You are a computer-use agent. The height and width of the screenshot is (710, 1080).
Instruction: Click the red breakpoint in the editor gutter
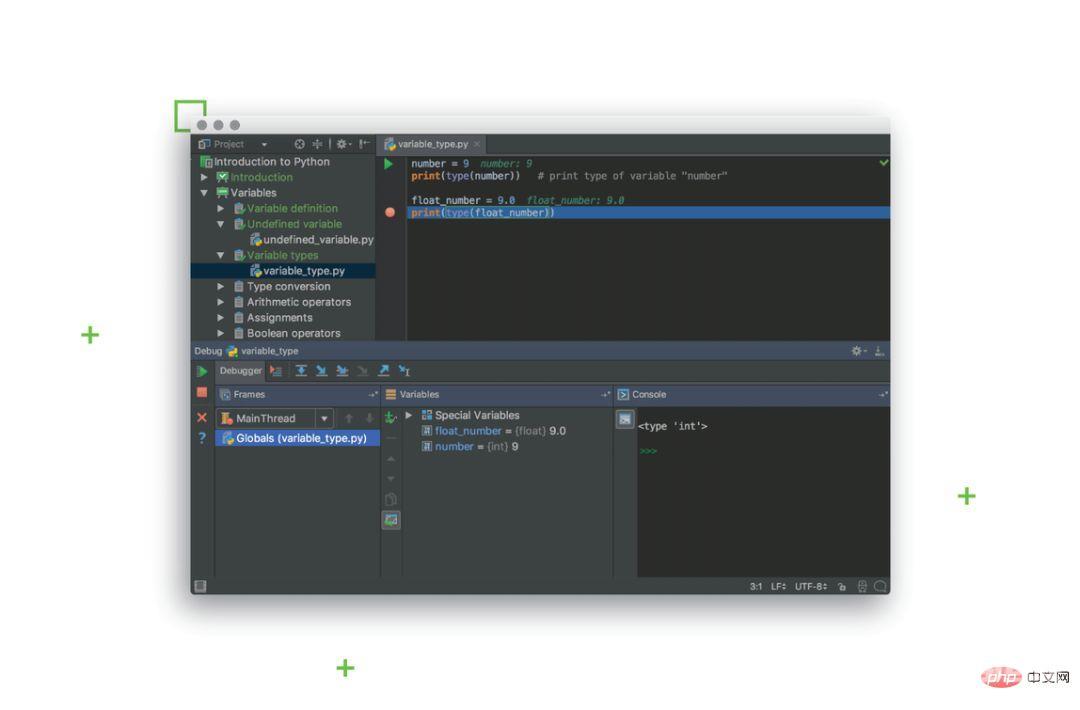(x=389, y=211)
